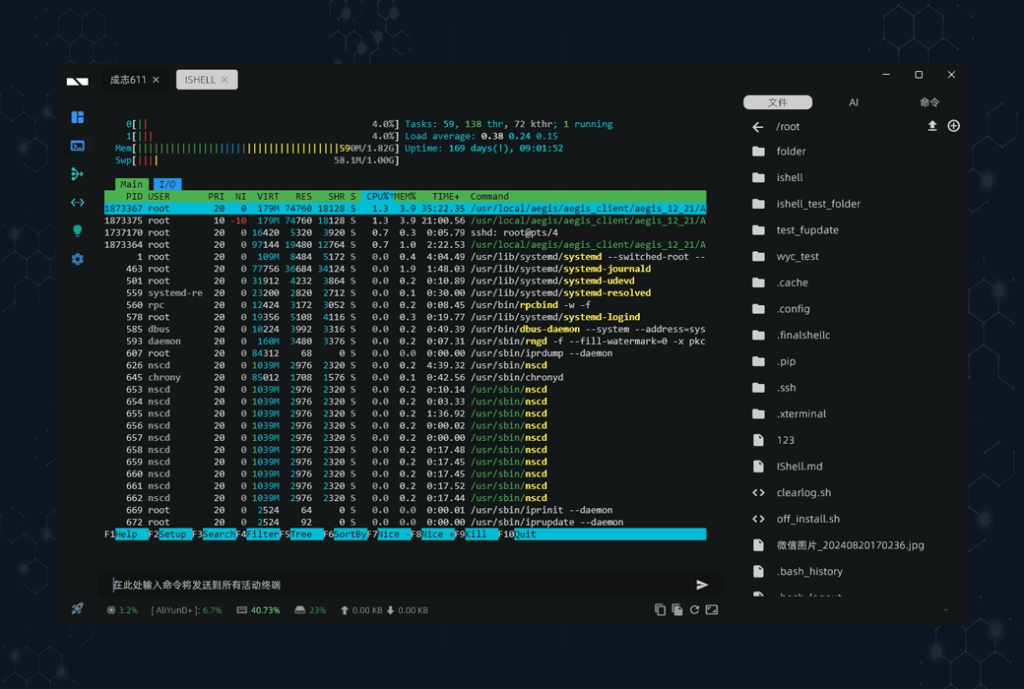Open the settings gear in sidebar
The image size is (1024, 689).
coord(77,259)
